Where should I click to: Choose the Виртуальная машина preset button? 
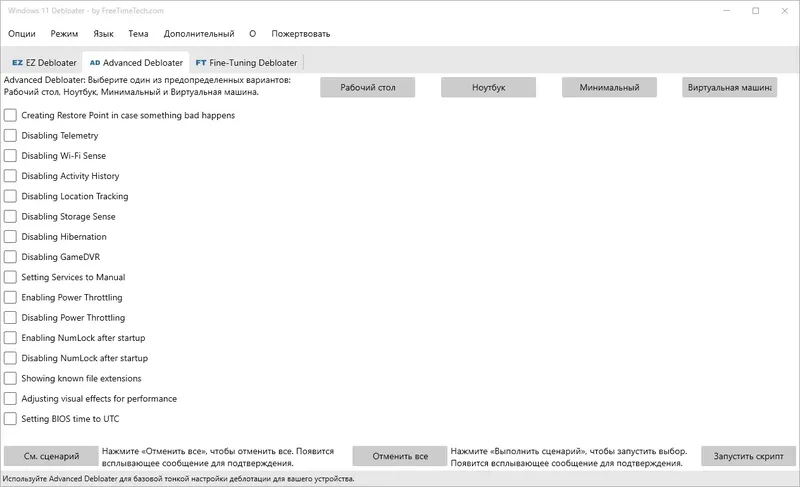pos(730,87)
